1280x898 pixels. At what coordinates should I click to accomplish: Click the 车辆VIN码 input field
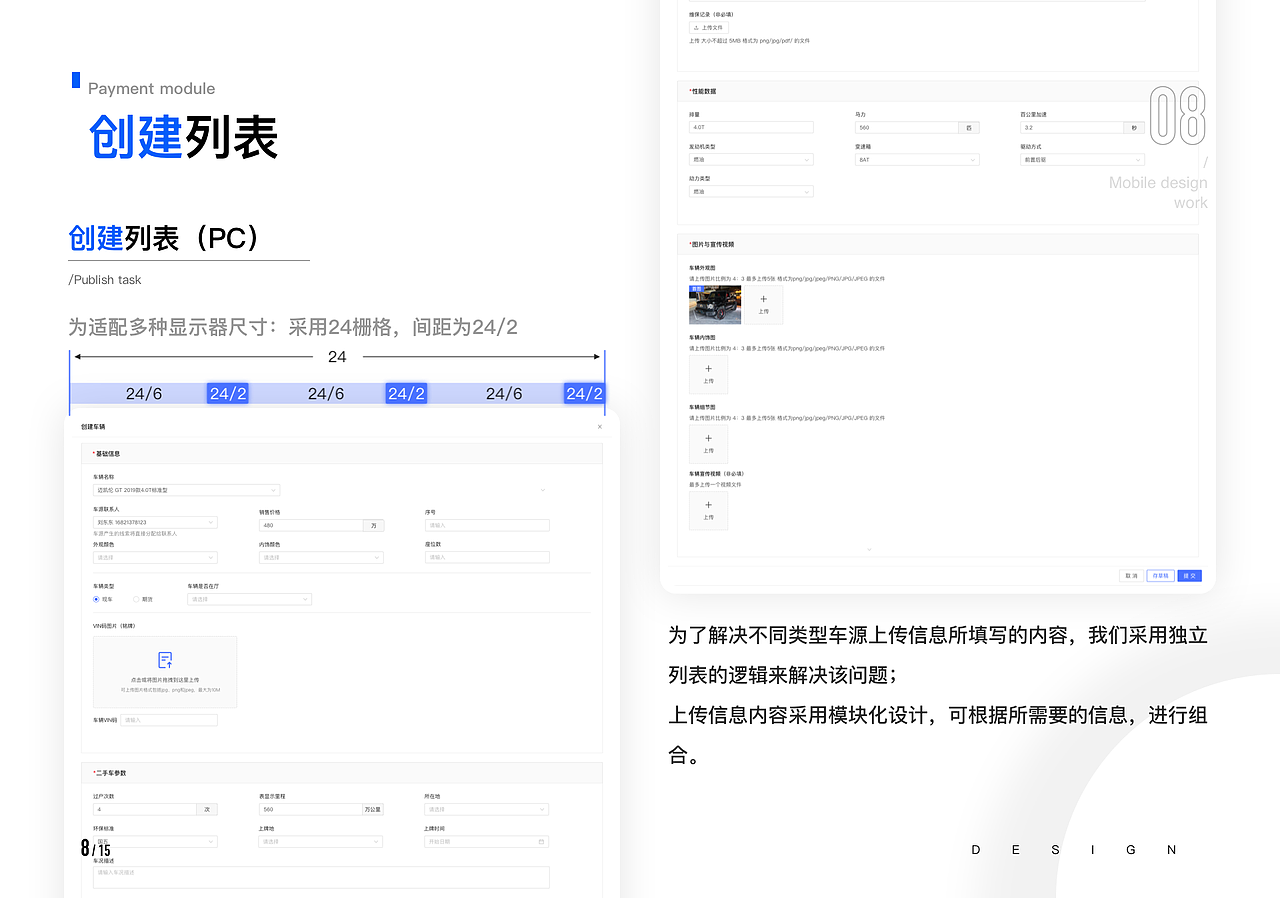pyautogui.click(x=169, y=719)
